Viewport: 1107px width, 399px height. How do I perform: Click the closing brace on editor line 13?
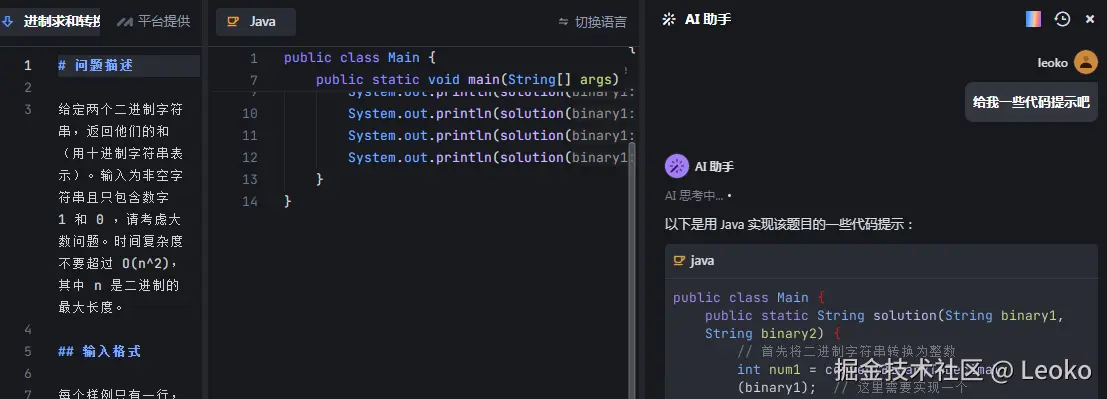coord(320,179)
